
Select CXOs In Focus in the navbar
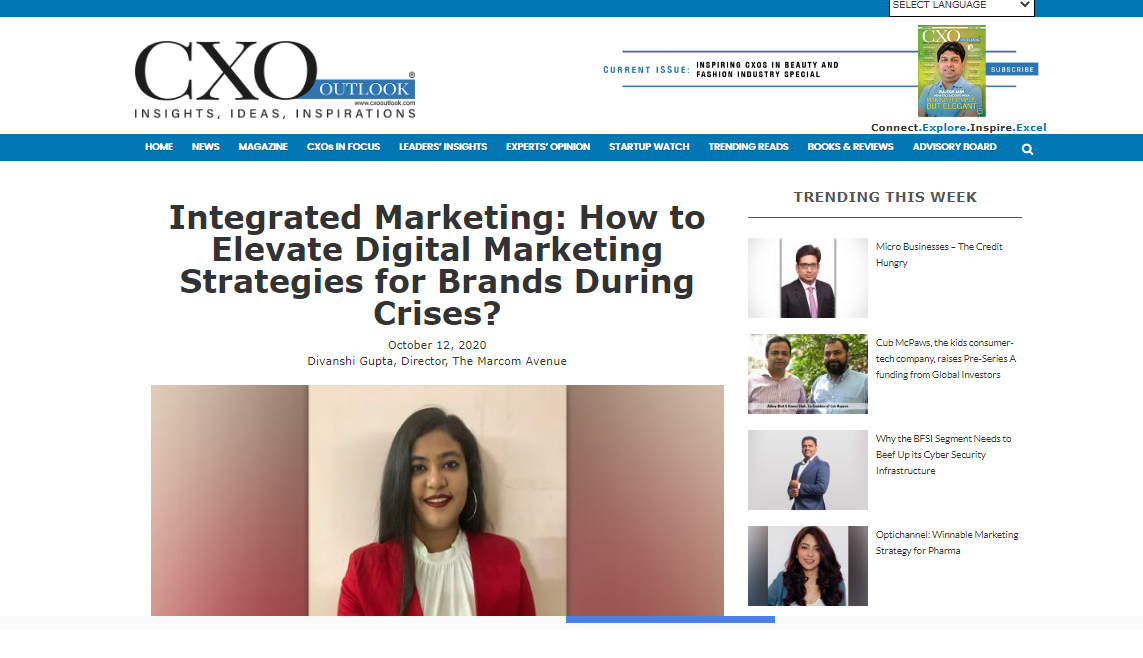click(343, 147)
